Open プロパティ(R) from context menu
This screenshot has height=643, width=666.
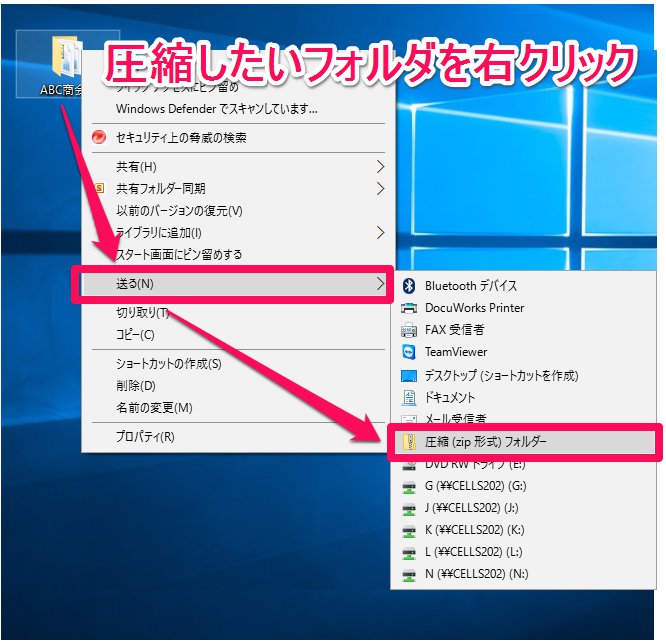coord(146,436)
